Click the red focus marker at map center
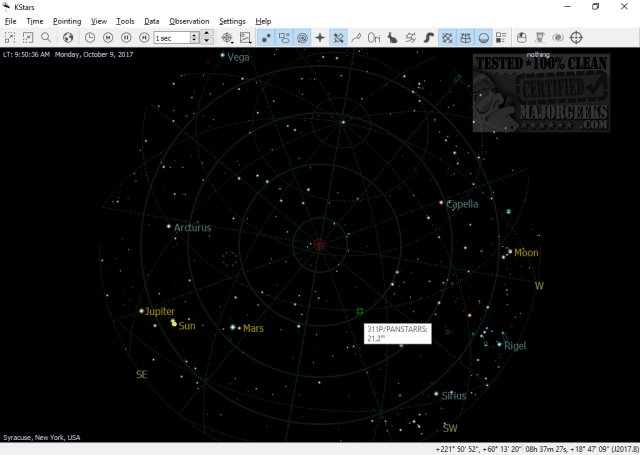The image size is (640, 455). 319,244
